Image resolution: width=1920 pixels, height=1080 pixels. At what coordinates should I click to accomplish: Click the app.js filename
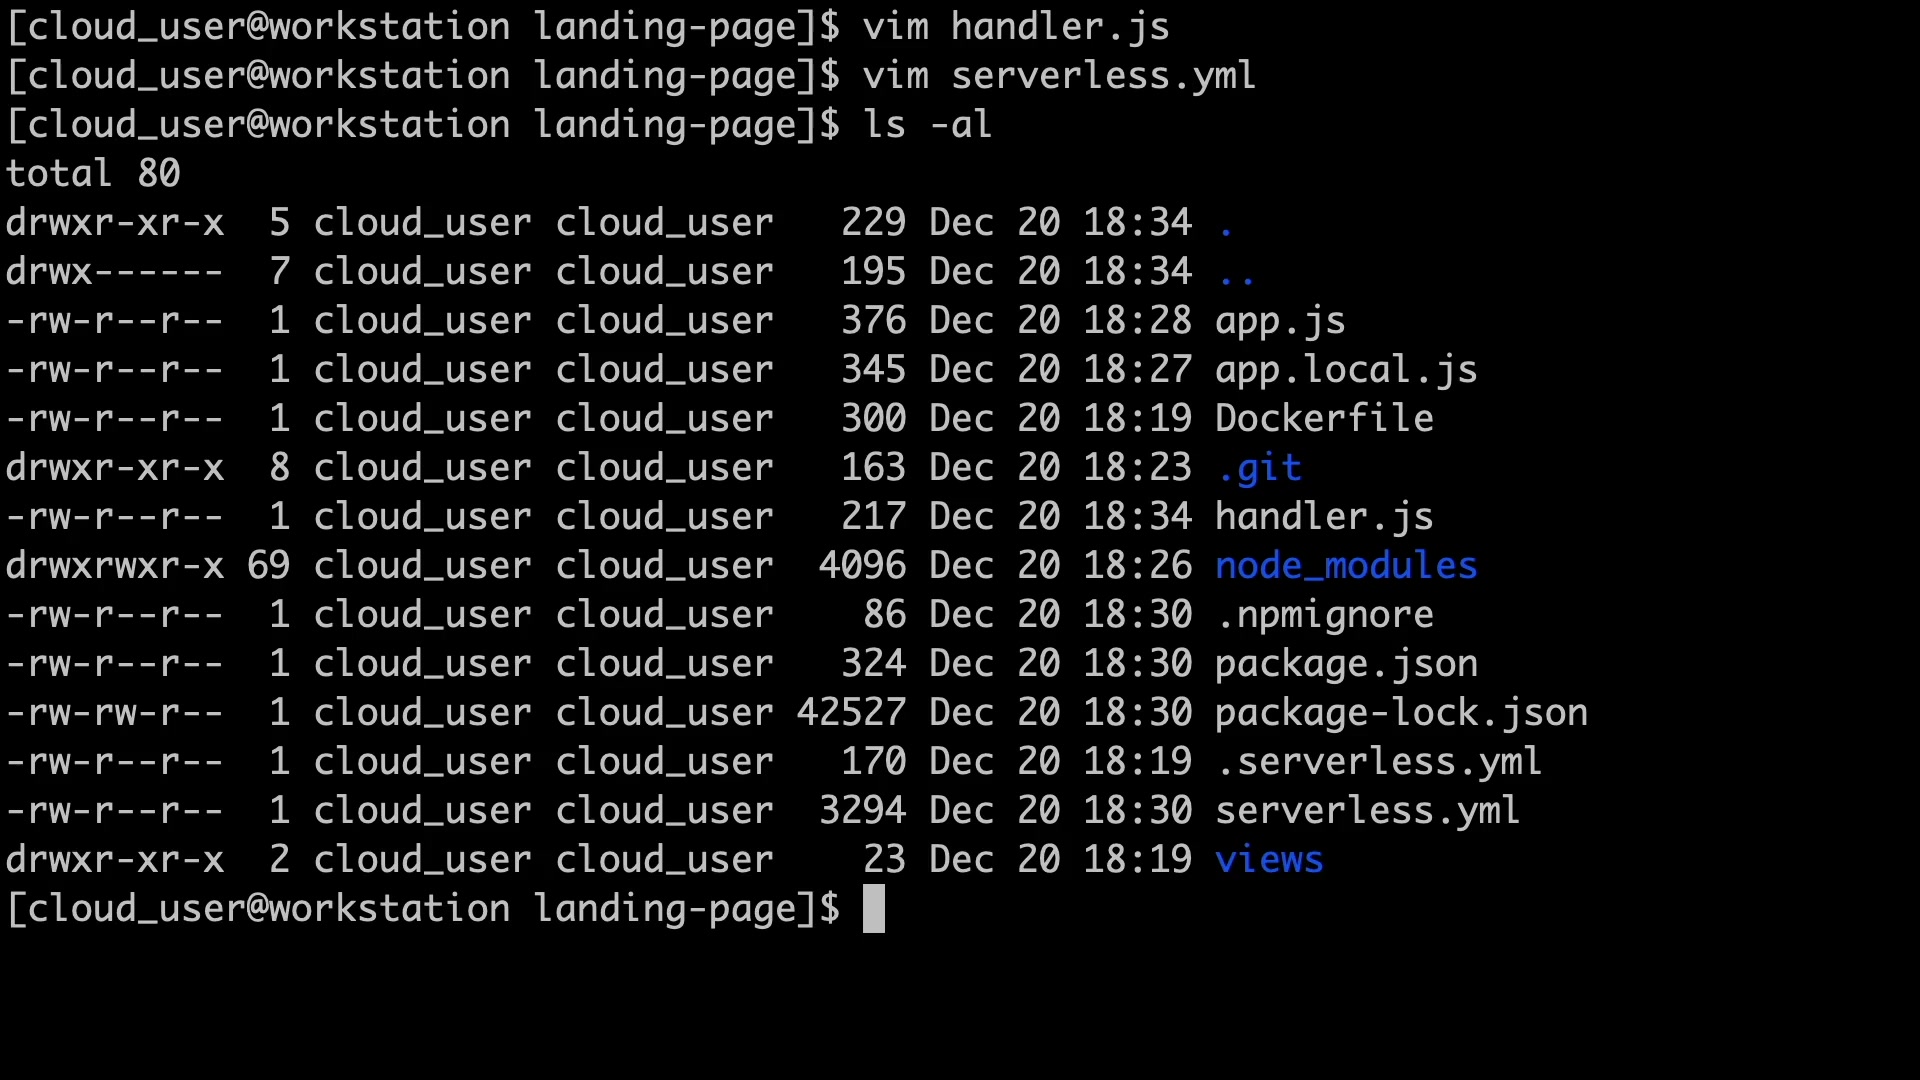(x=1279, y=321)
